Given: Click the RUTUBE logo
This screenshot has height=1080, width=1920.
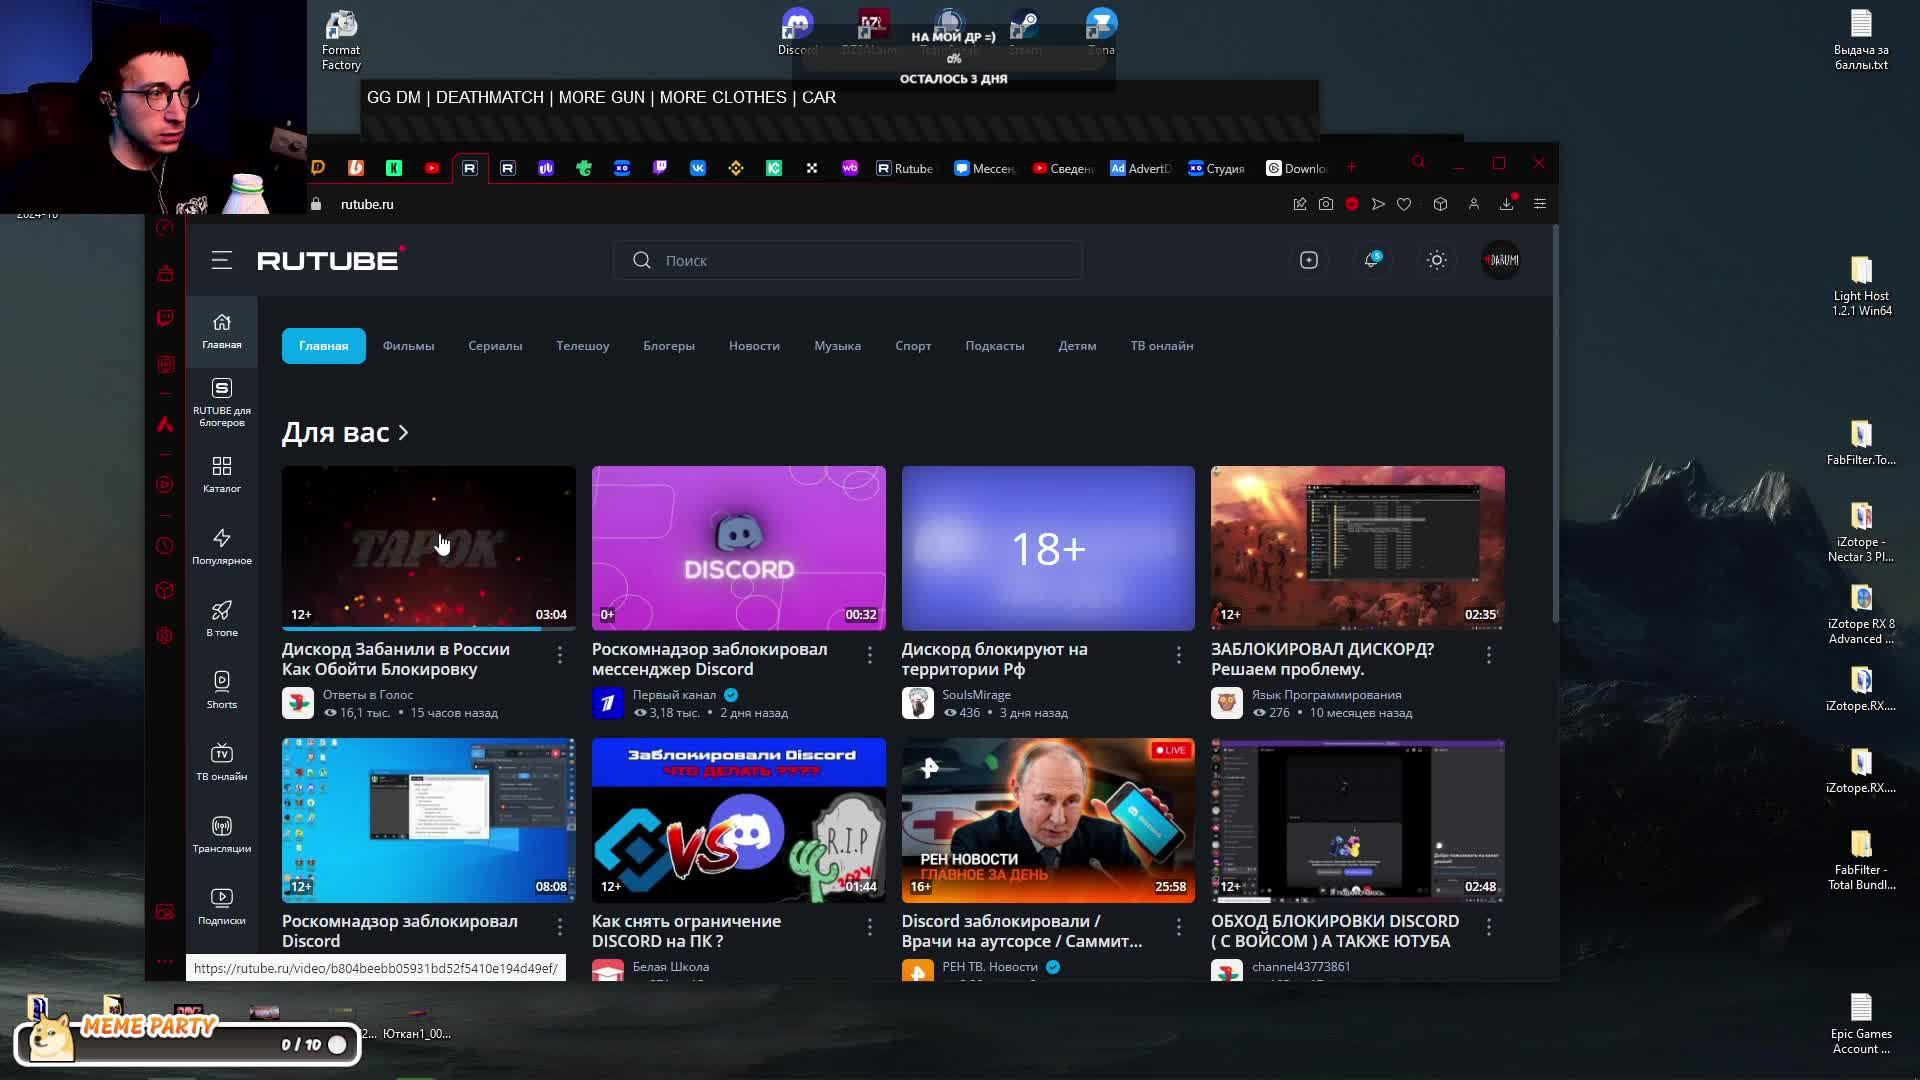Looking at the screenshot, I should [x=330, y=260].
